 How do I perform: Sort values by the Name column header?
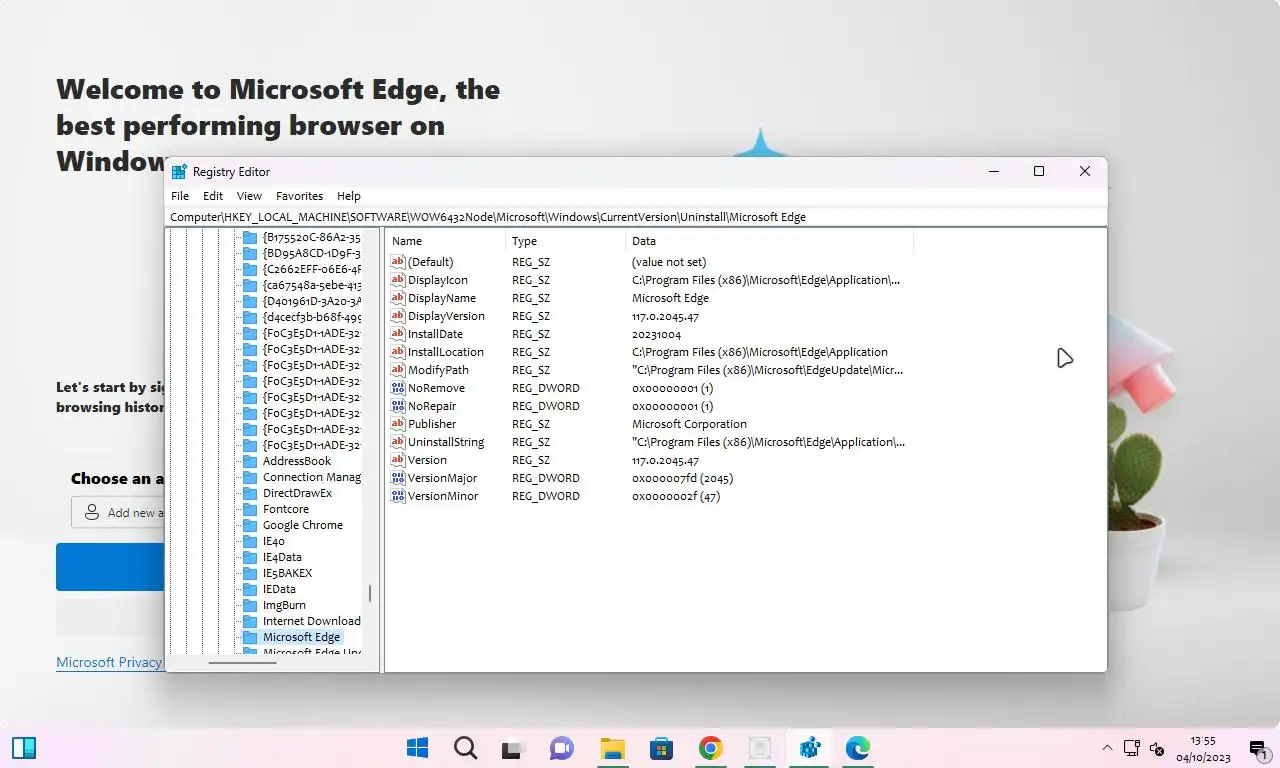click(x=445, y=241)
